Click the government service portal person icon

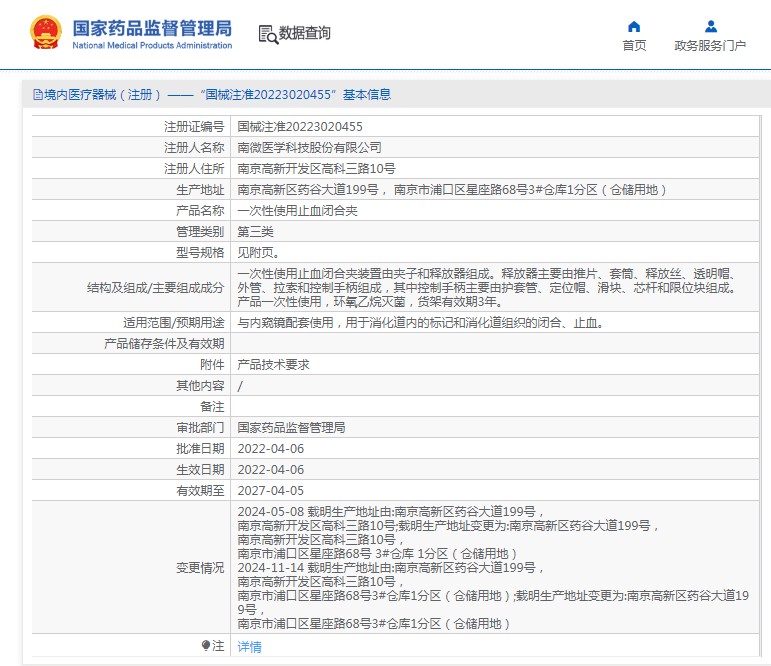[711, 26]
